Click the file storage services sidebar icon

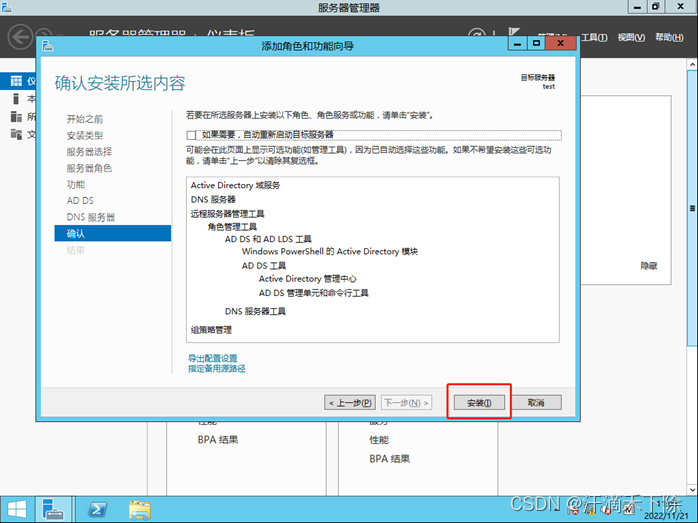click(x=16, y=134)
